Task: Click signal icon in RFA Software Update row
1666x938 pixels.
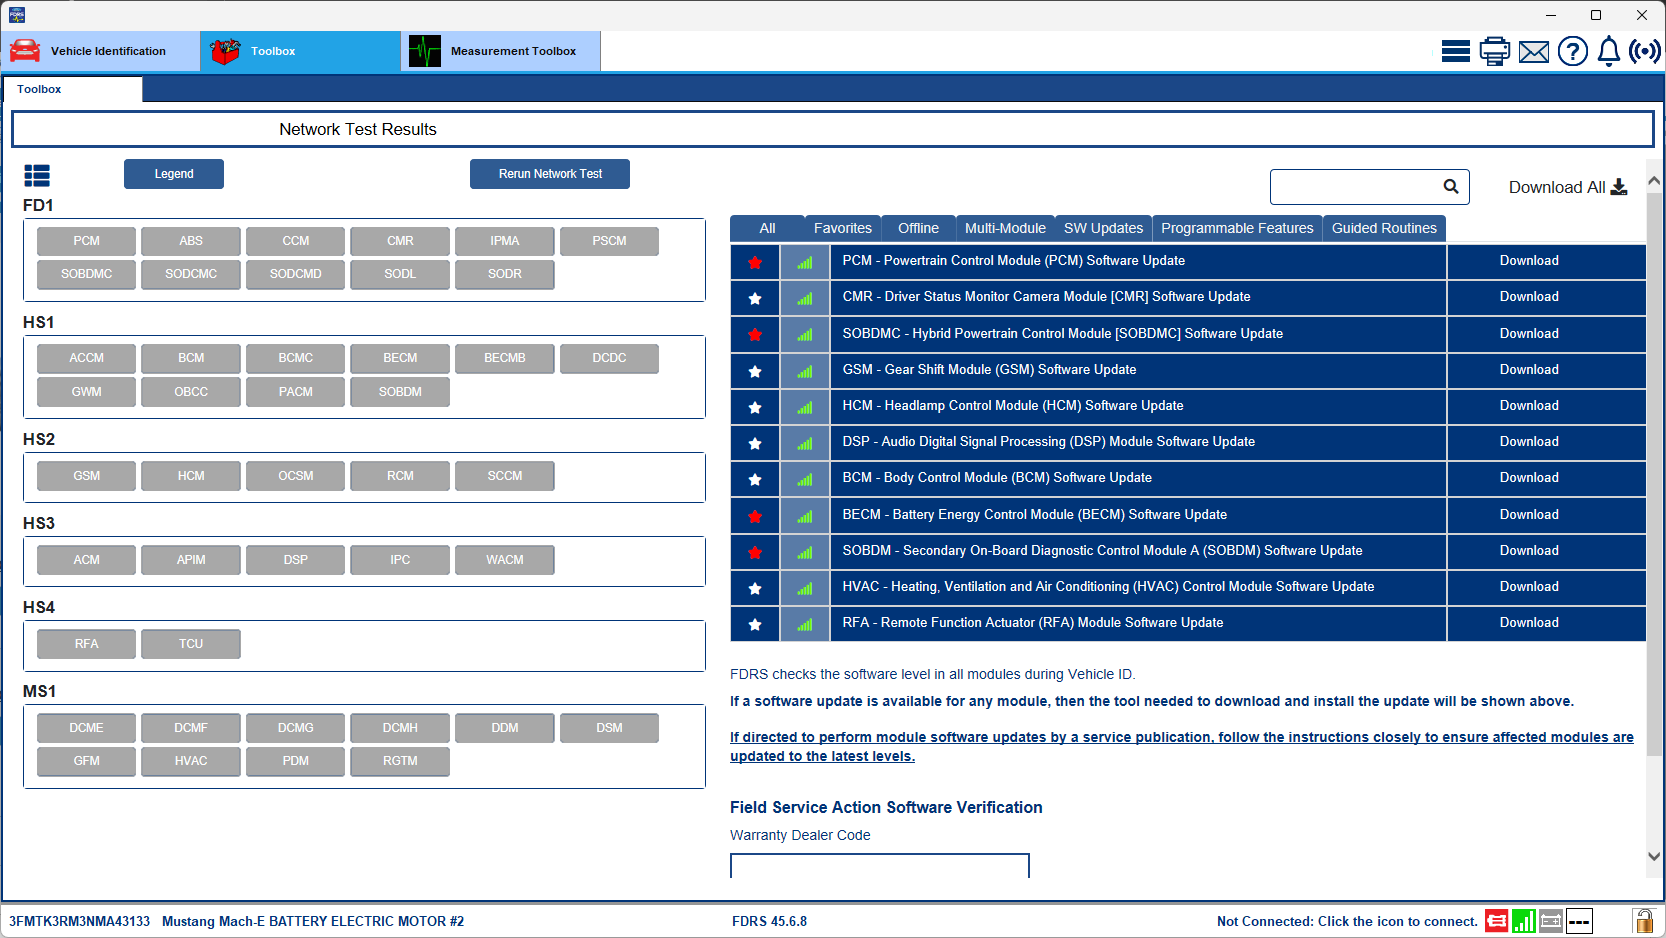Action: click(x=805, y=624)
